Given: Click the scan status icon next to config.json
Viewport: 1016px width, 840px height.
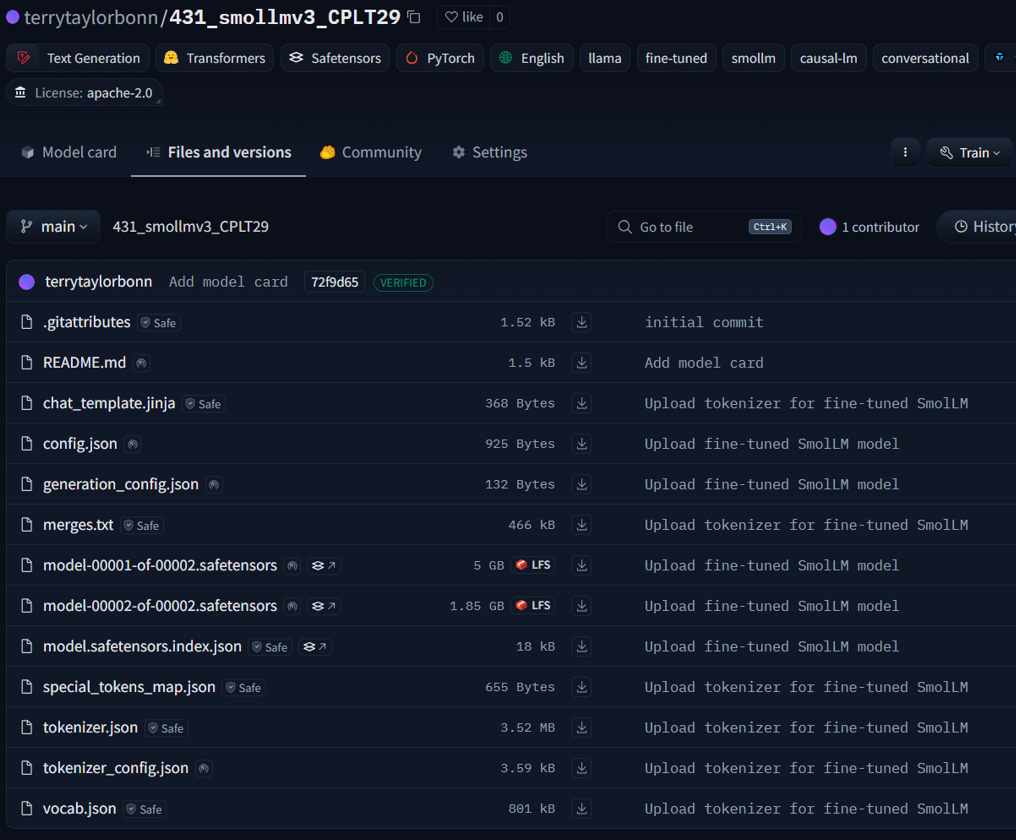Looking at the screenshot, I should 133,444.
